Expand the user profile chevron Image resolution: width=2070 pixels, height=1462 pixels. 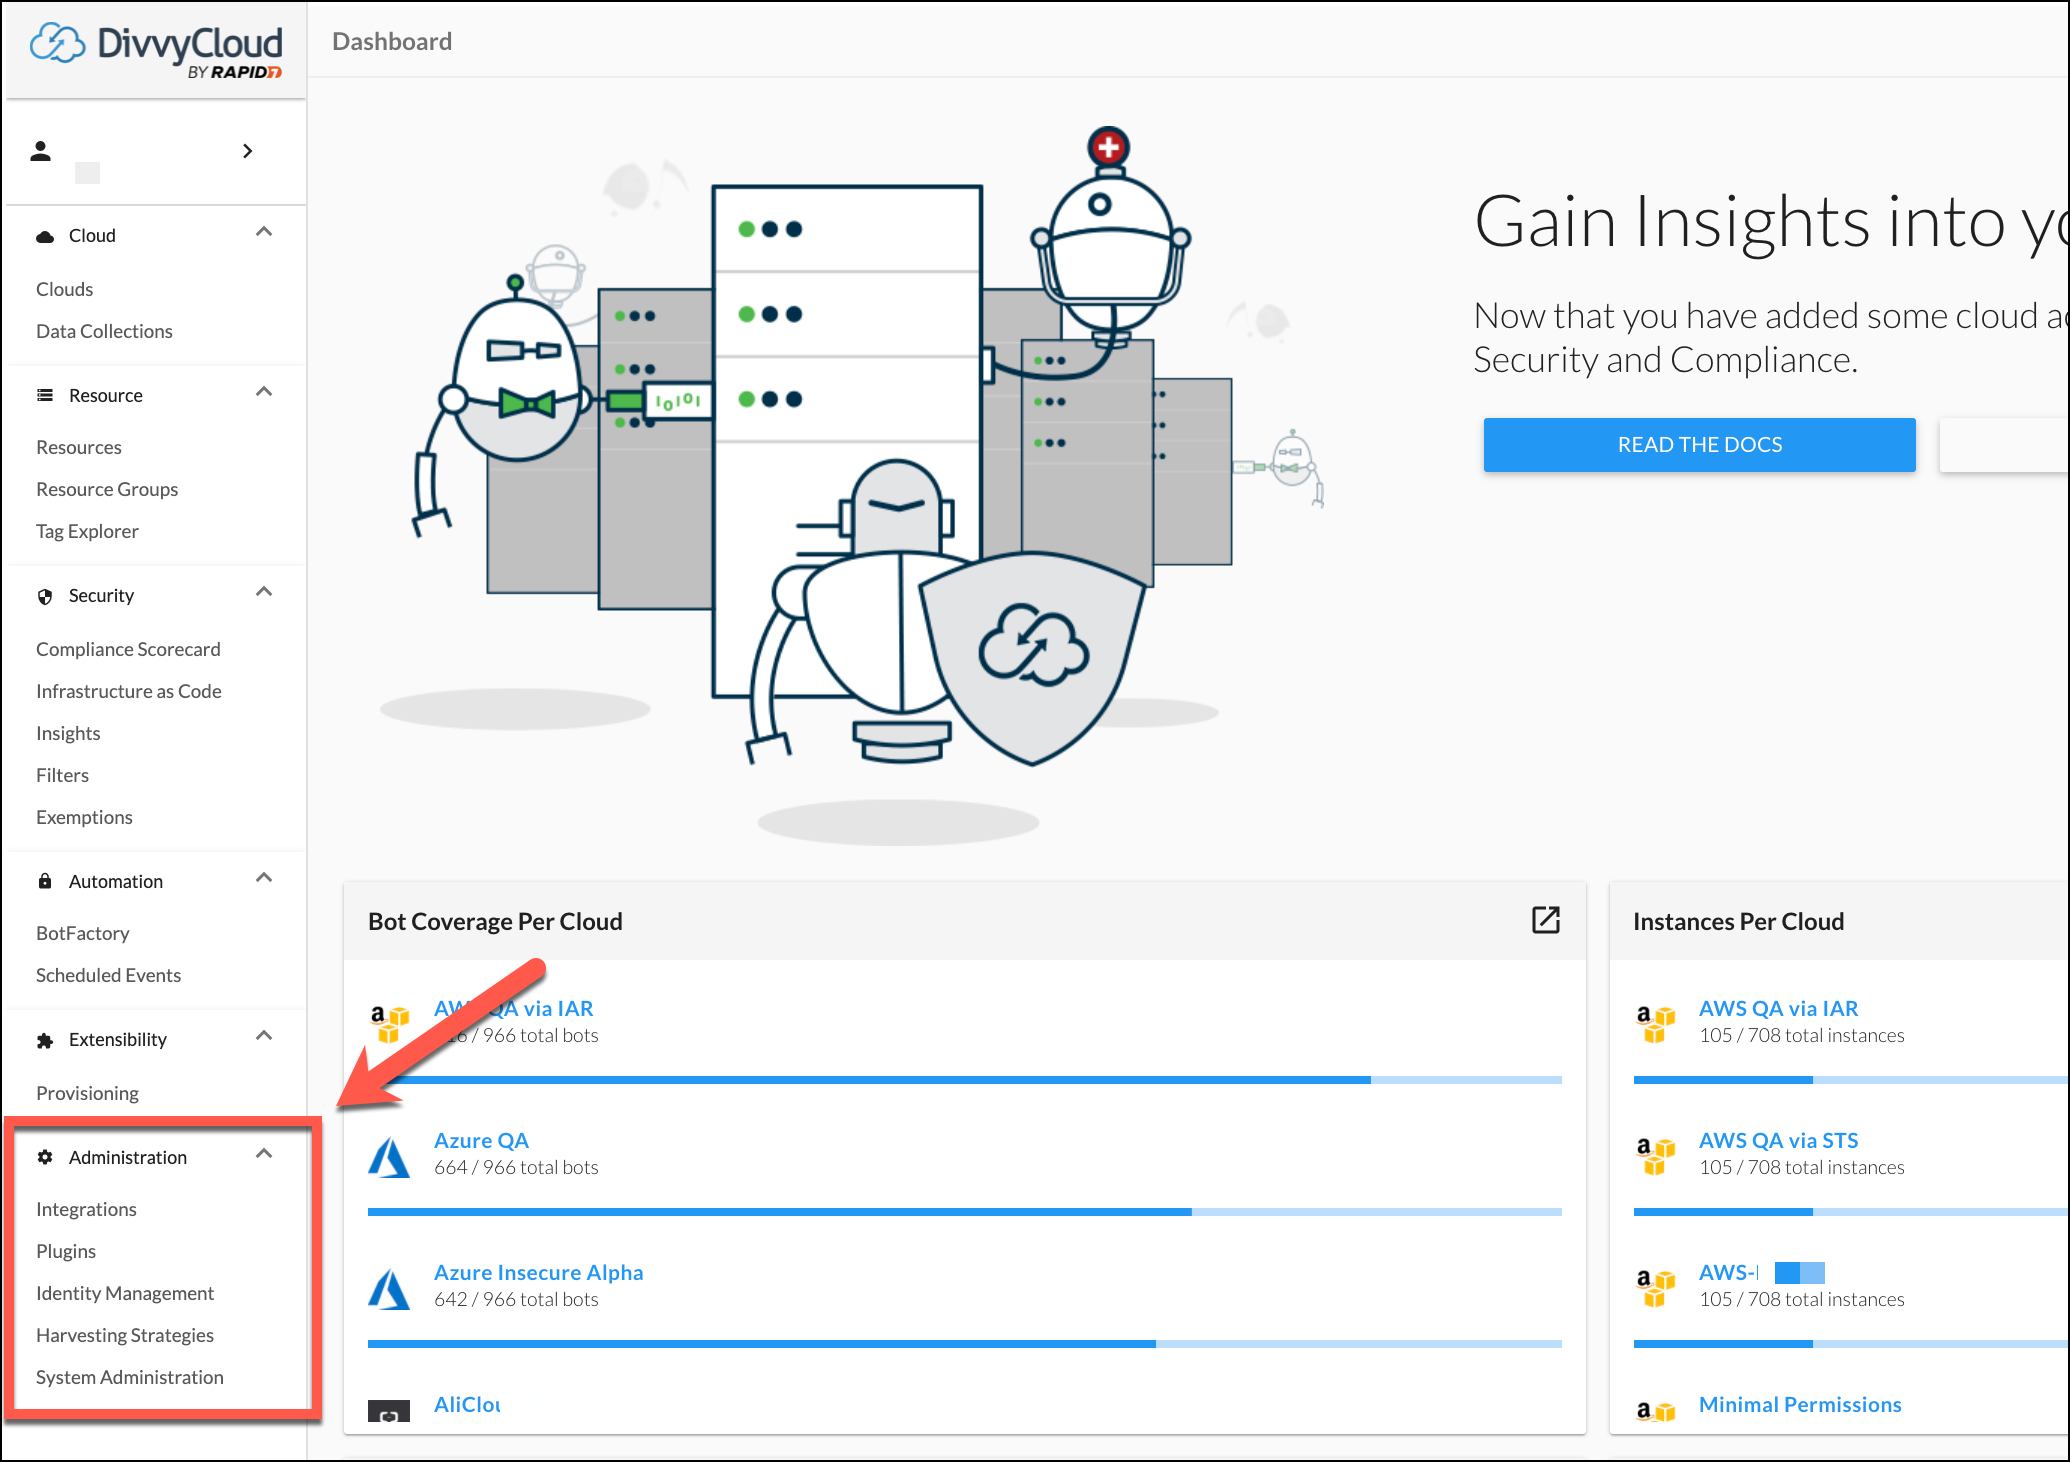point(248,151)
